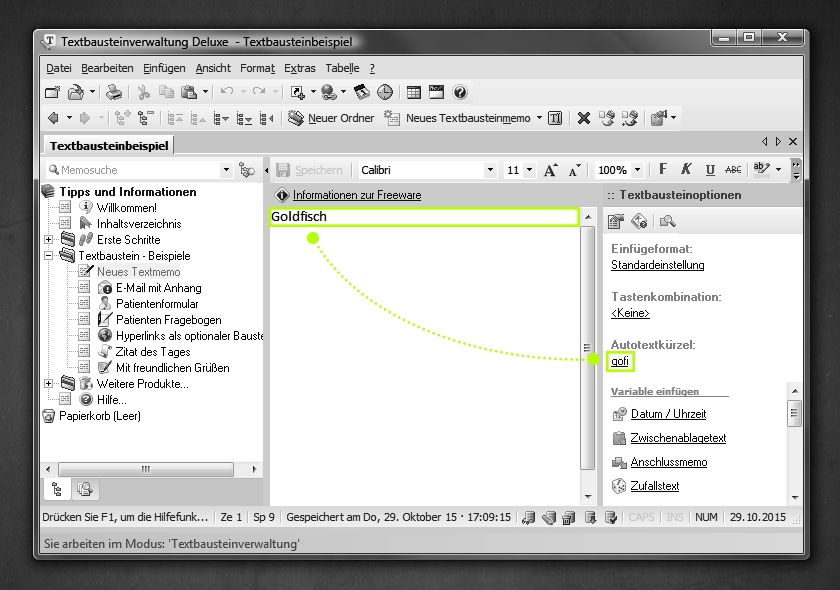Click the Zwischenablagetext link
Viewport: 840px width, 590px height.
pos(678,438)
